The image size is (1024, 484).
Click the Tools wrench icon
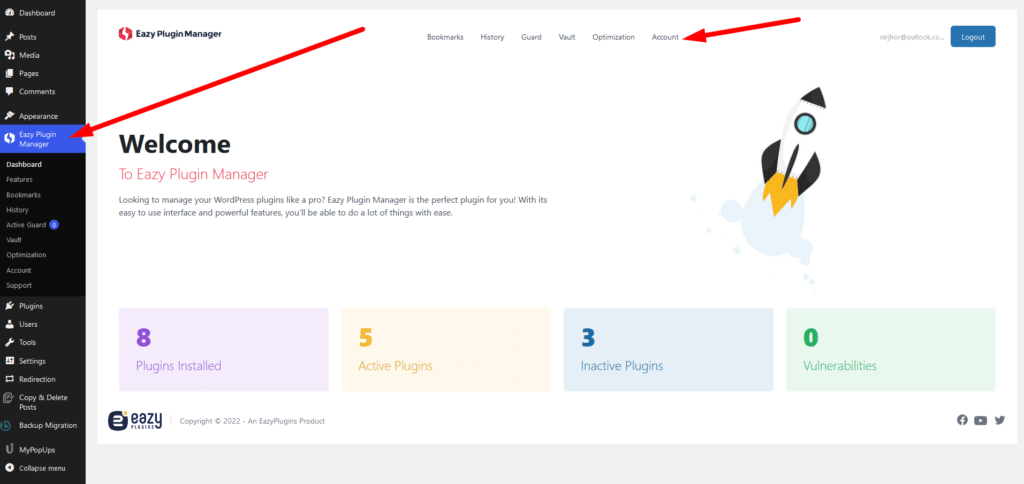click(9, 342)
